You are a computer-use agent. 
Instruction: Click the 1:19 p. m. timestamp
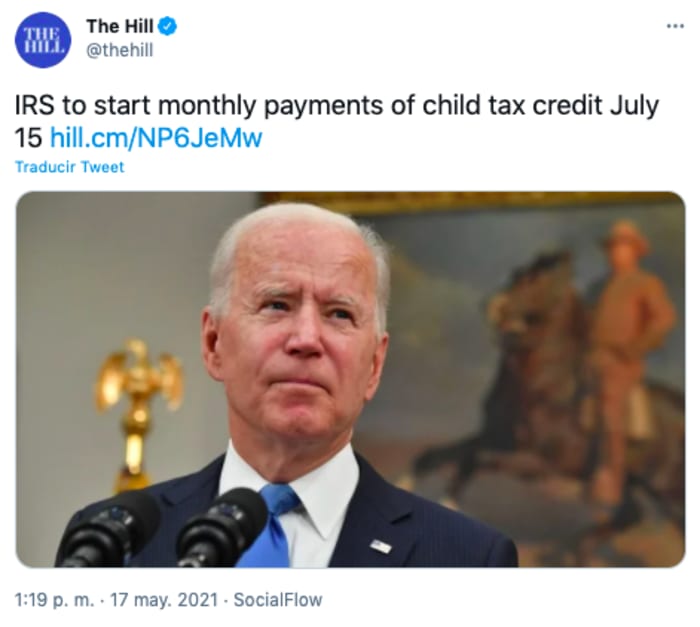click(54, 600)
